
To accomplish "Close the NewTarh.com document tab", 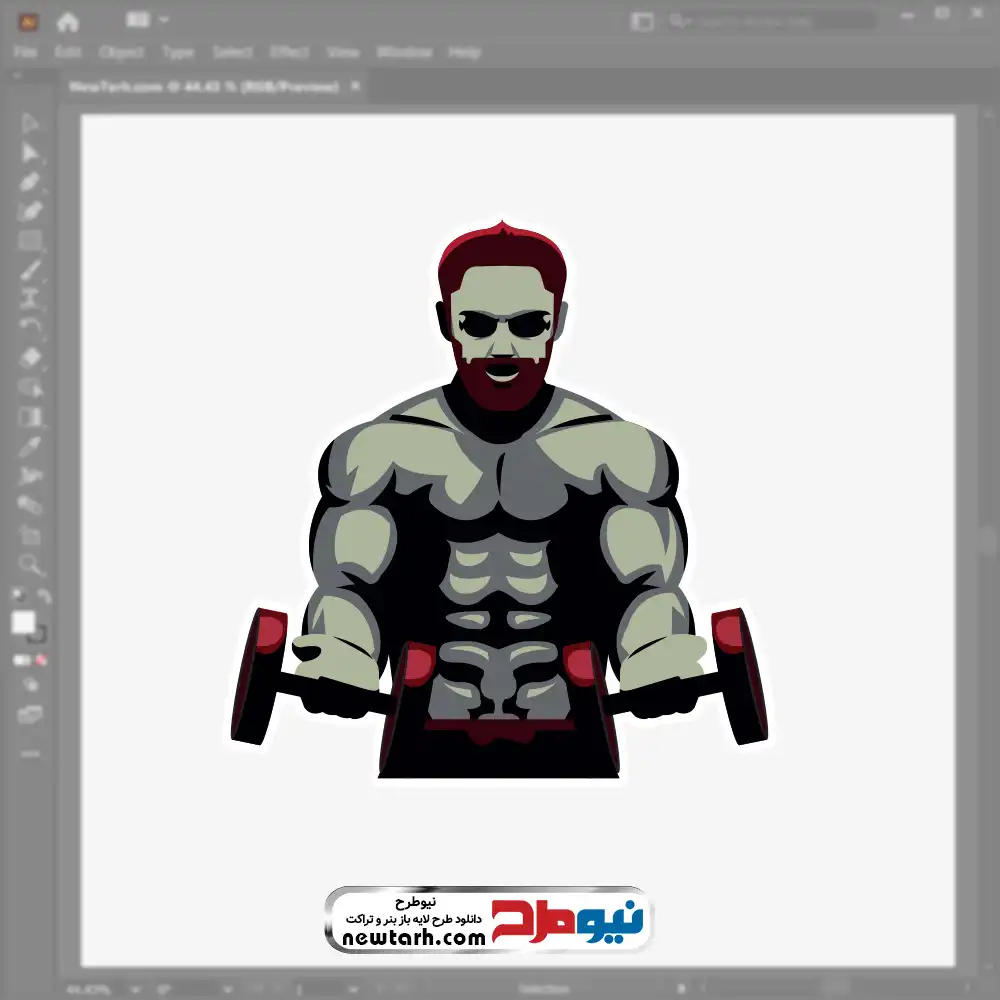I will [x=355, y=87].
